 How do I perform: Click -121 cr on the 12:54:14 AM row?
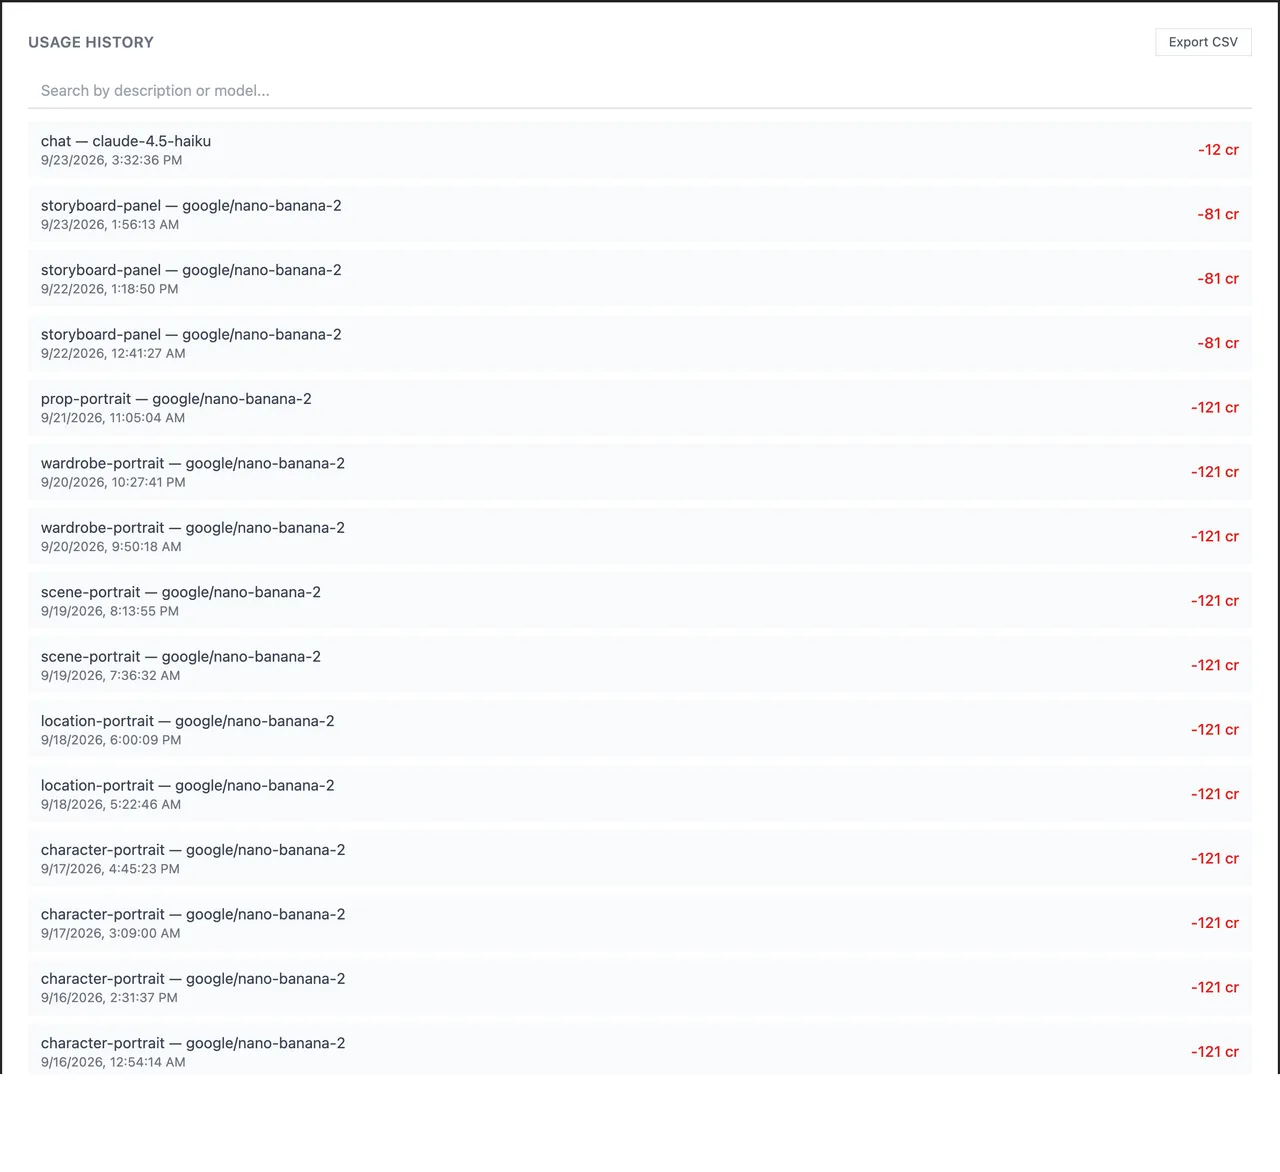pyautogui.click(x=1215, y=1052)
